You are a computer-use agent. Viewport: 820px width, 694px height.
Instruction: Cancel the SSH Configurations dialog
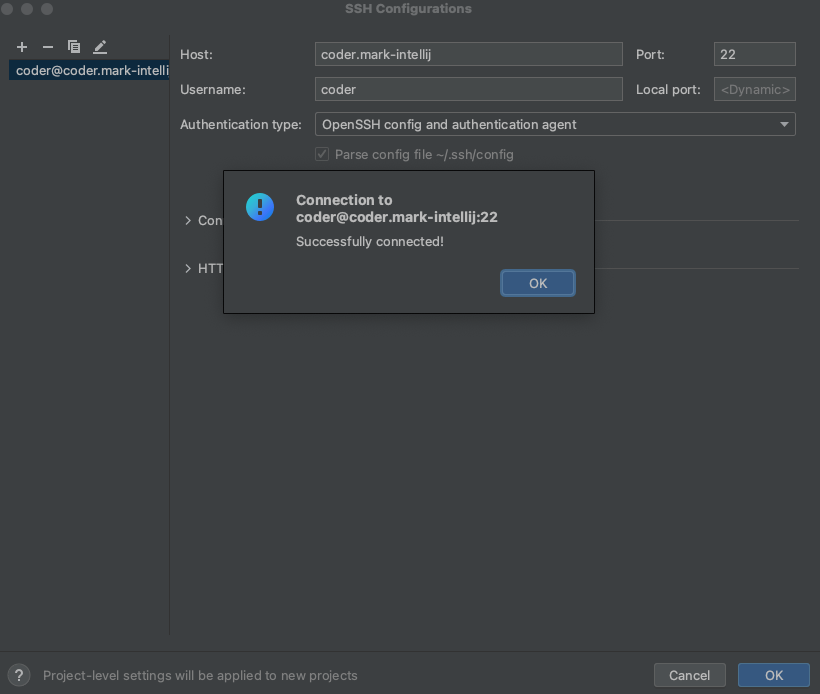click(x=689, y=675)
